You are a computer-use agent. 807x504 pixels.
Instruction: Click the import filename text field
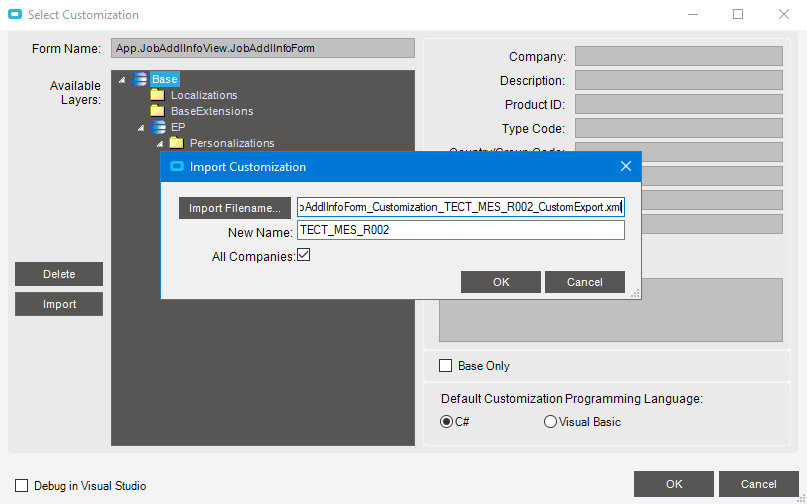pyautogui.click(x=461, y=207)
